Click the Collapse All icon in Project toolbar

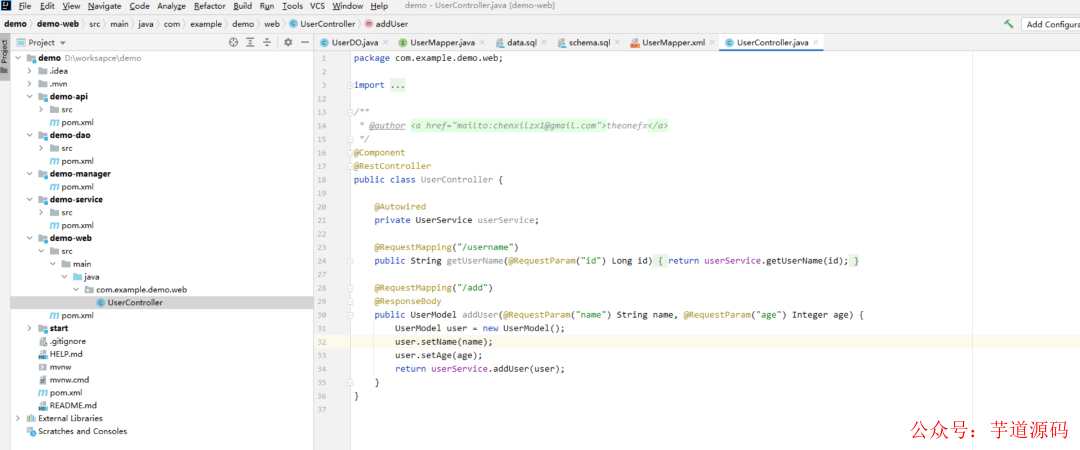point(267,43)
